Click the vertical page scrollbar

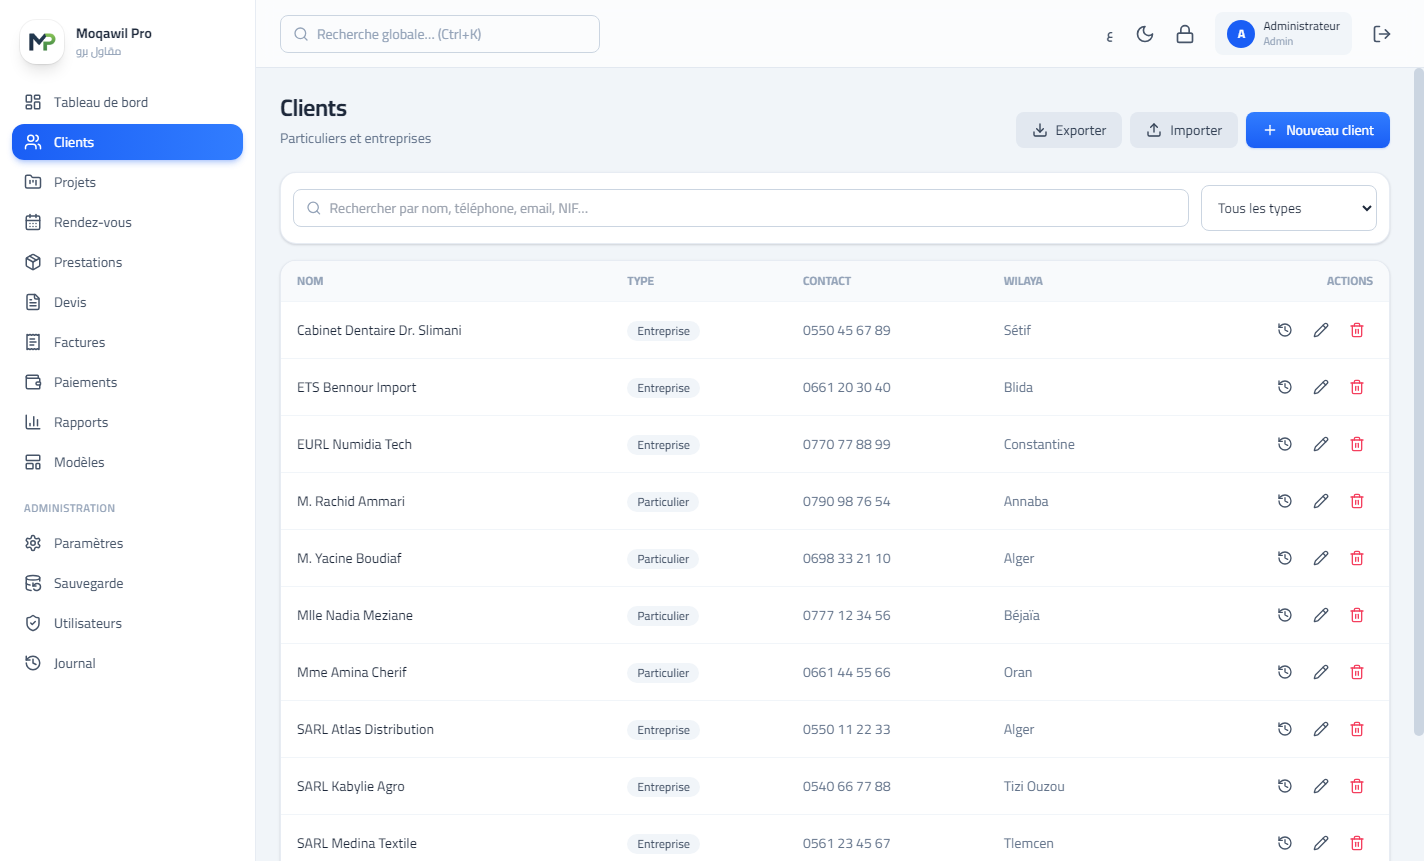click(x=1418, y=402)
